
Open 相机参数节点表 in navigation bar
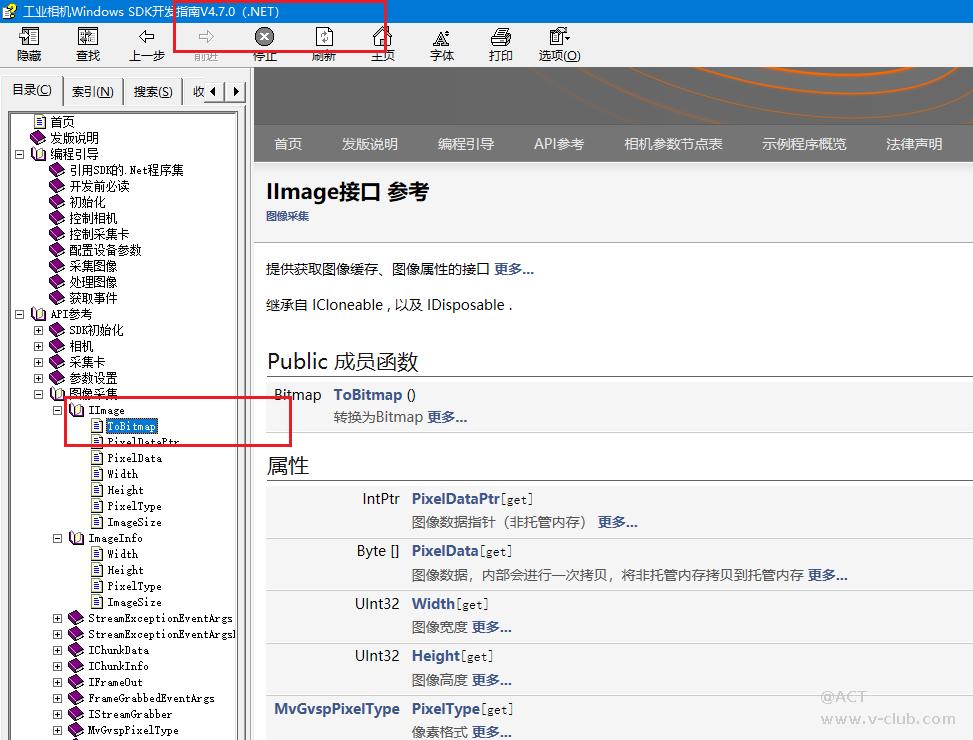tap(673, 144)
